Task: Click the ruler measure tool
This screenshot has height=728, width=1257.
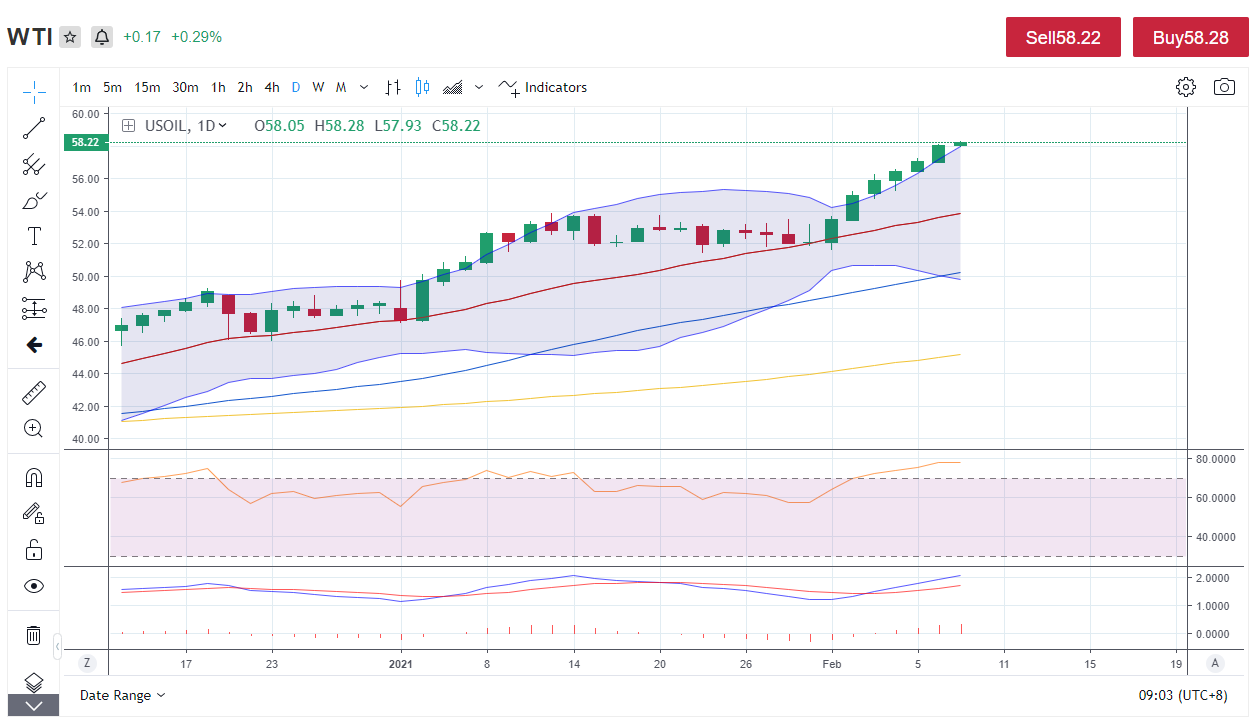Action: tap(34, 393)
